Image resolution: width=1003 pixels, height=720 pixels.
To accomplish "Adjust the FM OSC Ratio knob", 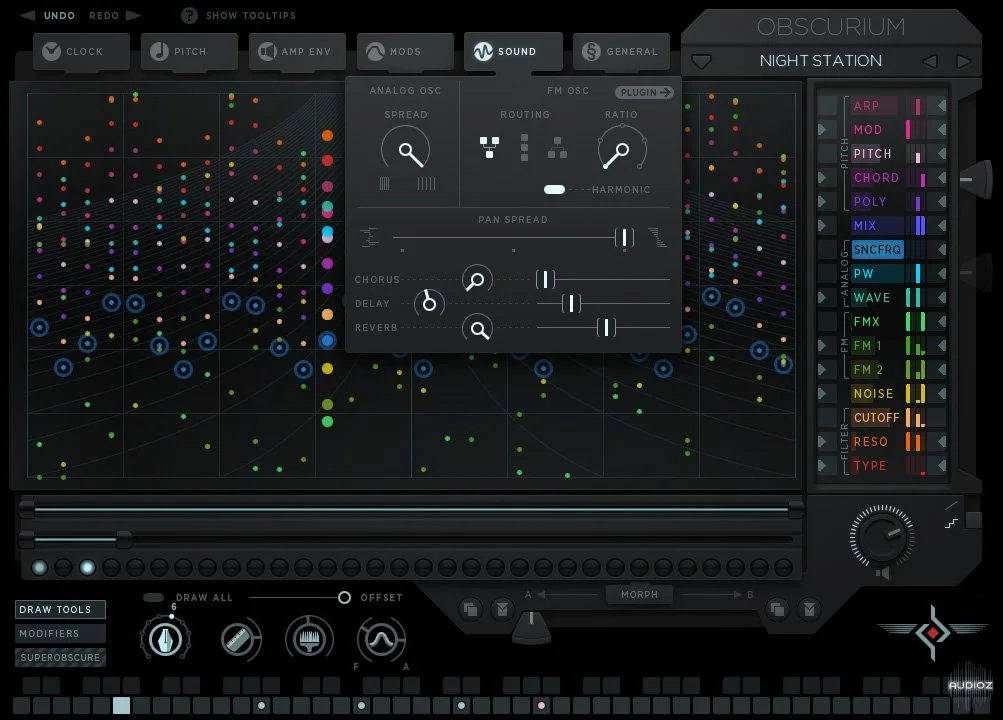I will pyautogui.click(x=621, y=151).
